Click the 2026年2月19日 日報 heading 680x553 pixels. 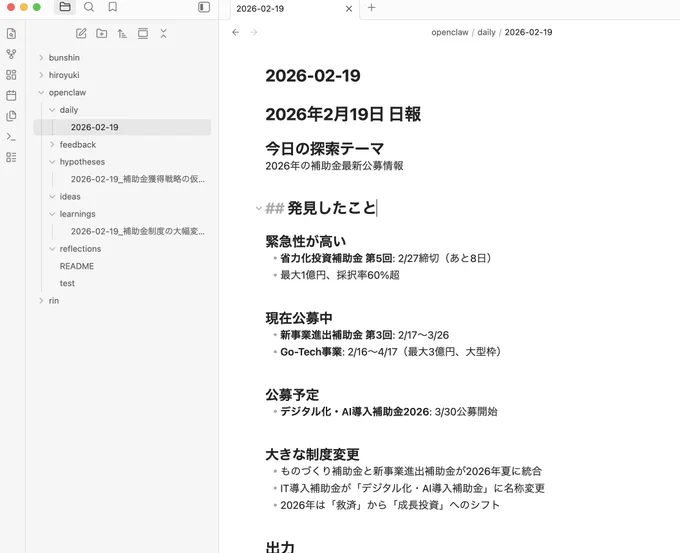coord(343,114)
